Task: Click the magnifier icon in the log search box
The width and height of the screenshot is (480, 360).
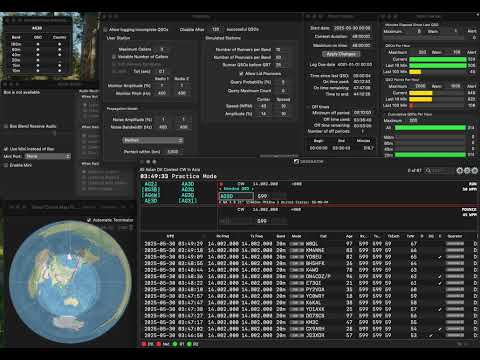Action: click(429, 171)
